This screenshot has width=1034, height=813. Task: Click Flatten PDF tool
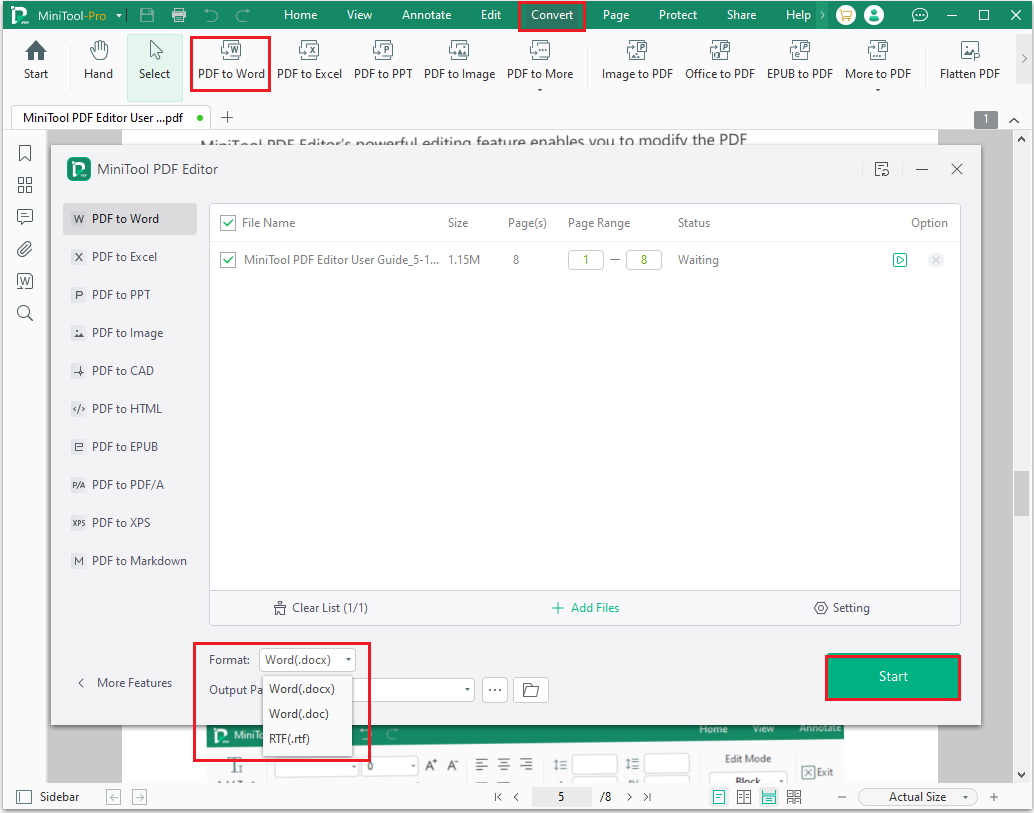click(x=969, y=60)
